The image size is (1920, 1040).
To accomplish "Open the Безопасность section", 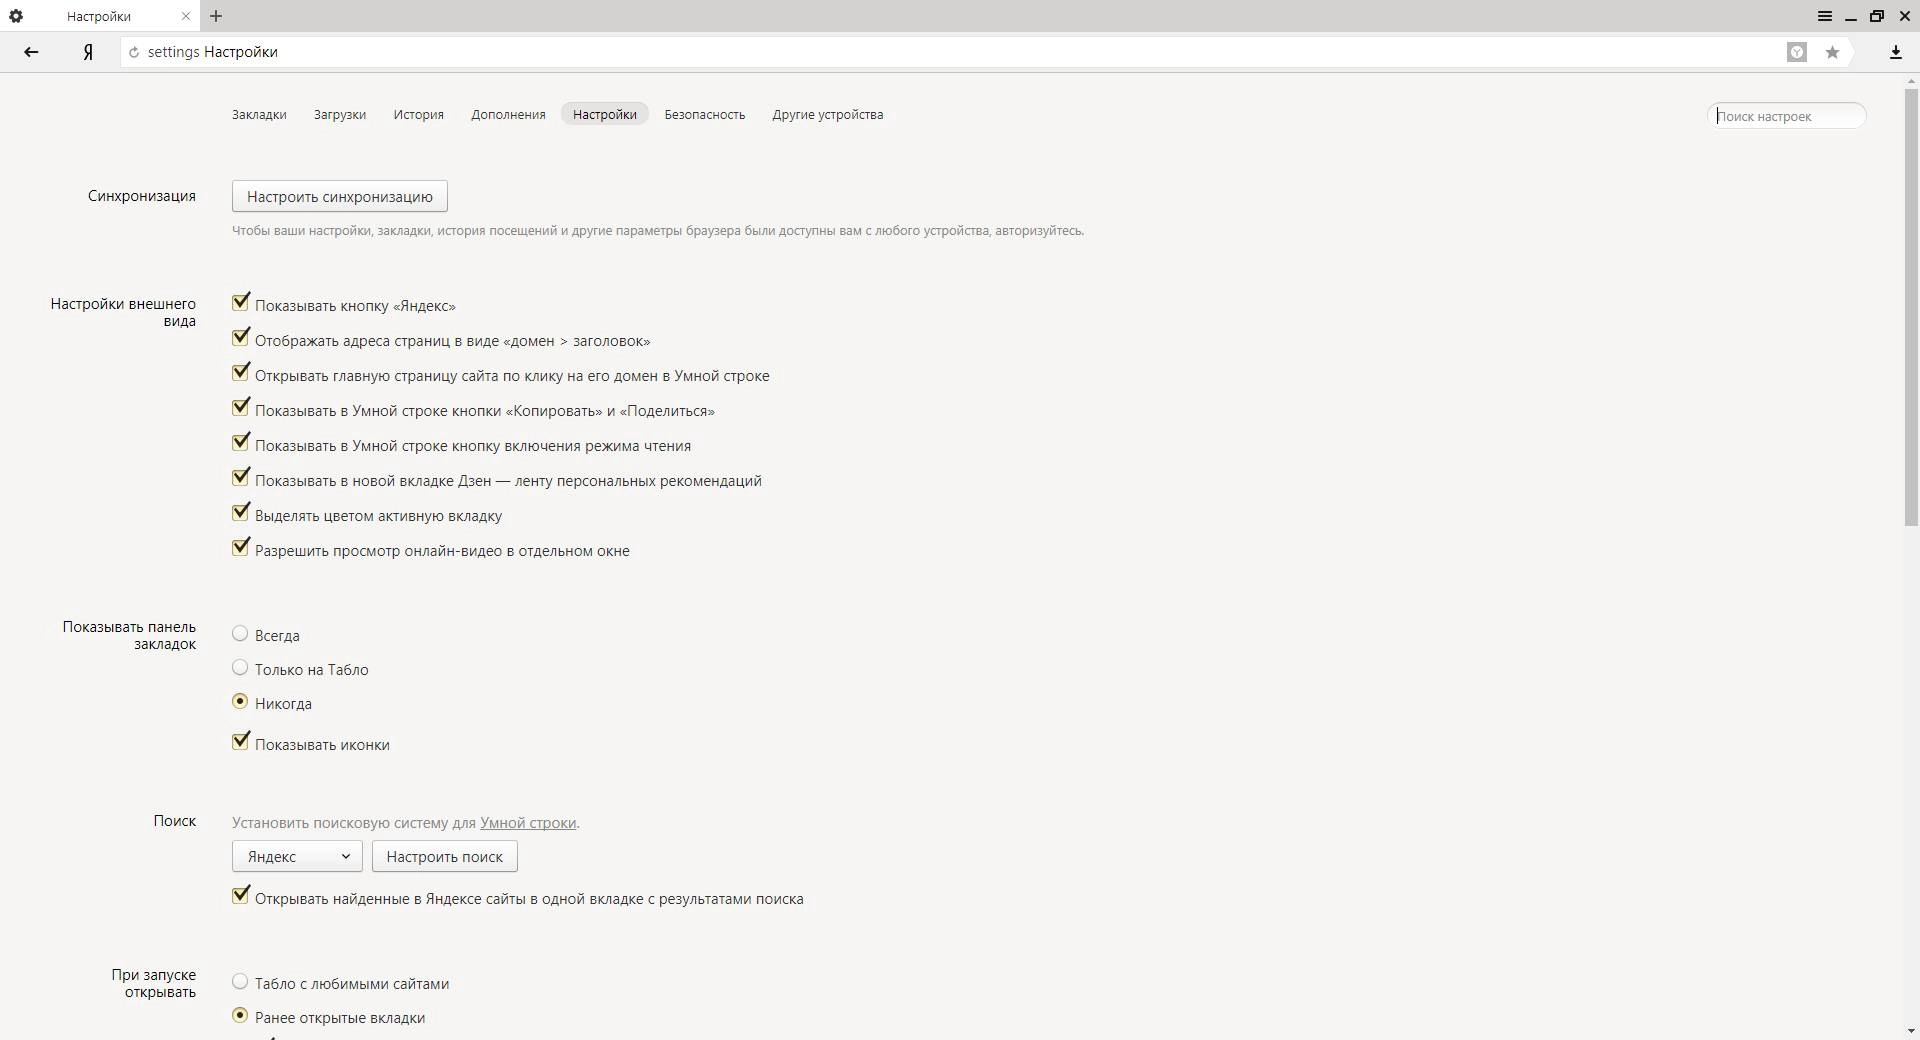I will [x=705, y=114].
